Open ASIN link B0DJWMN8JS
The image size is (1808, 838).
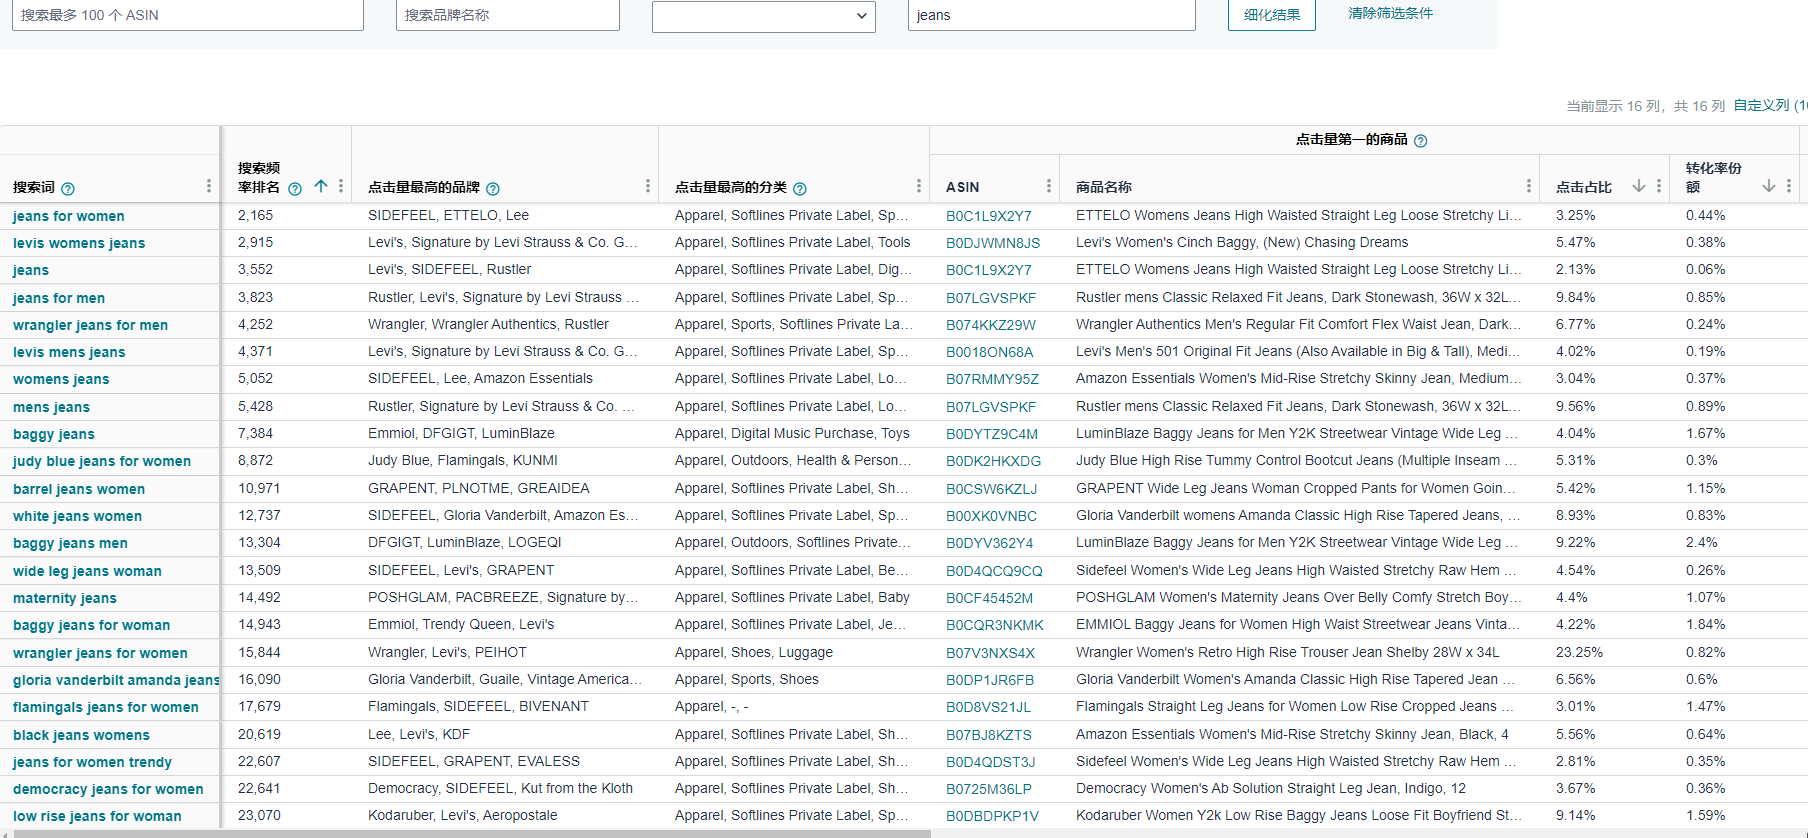coord(993,243)
